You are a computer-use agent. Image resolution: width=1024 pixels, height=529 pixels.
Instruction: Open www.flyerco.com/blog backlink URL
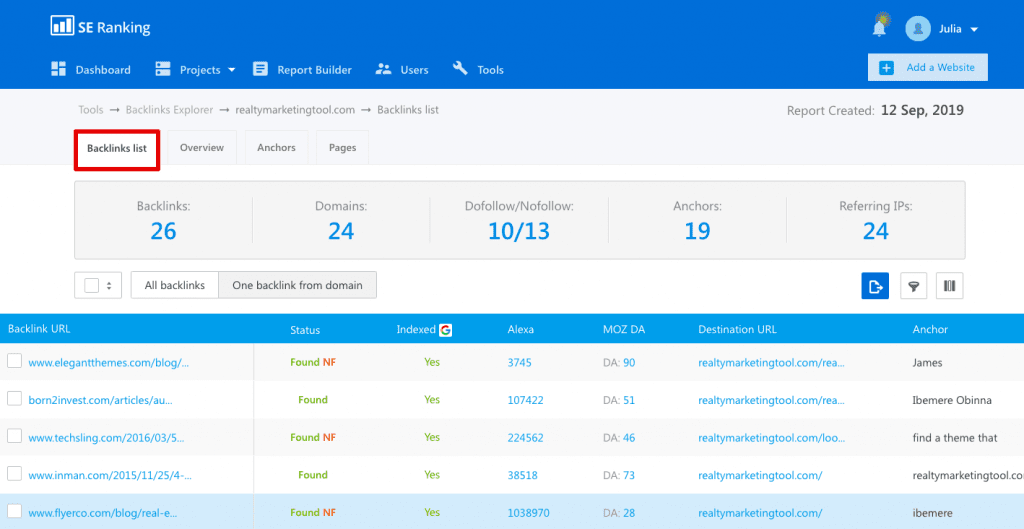(x=103, y=513)
